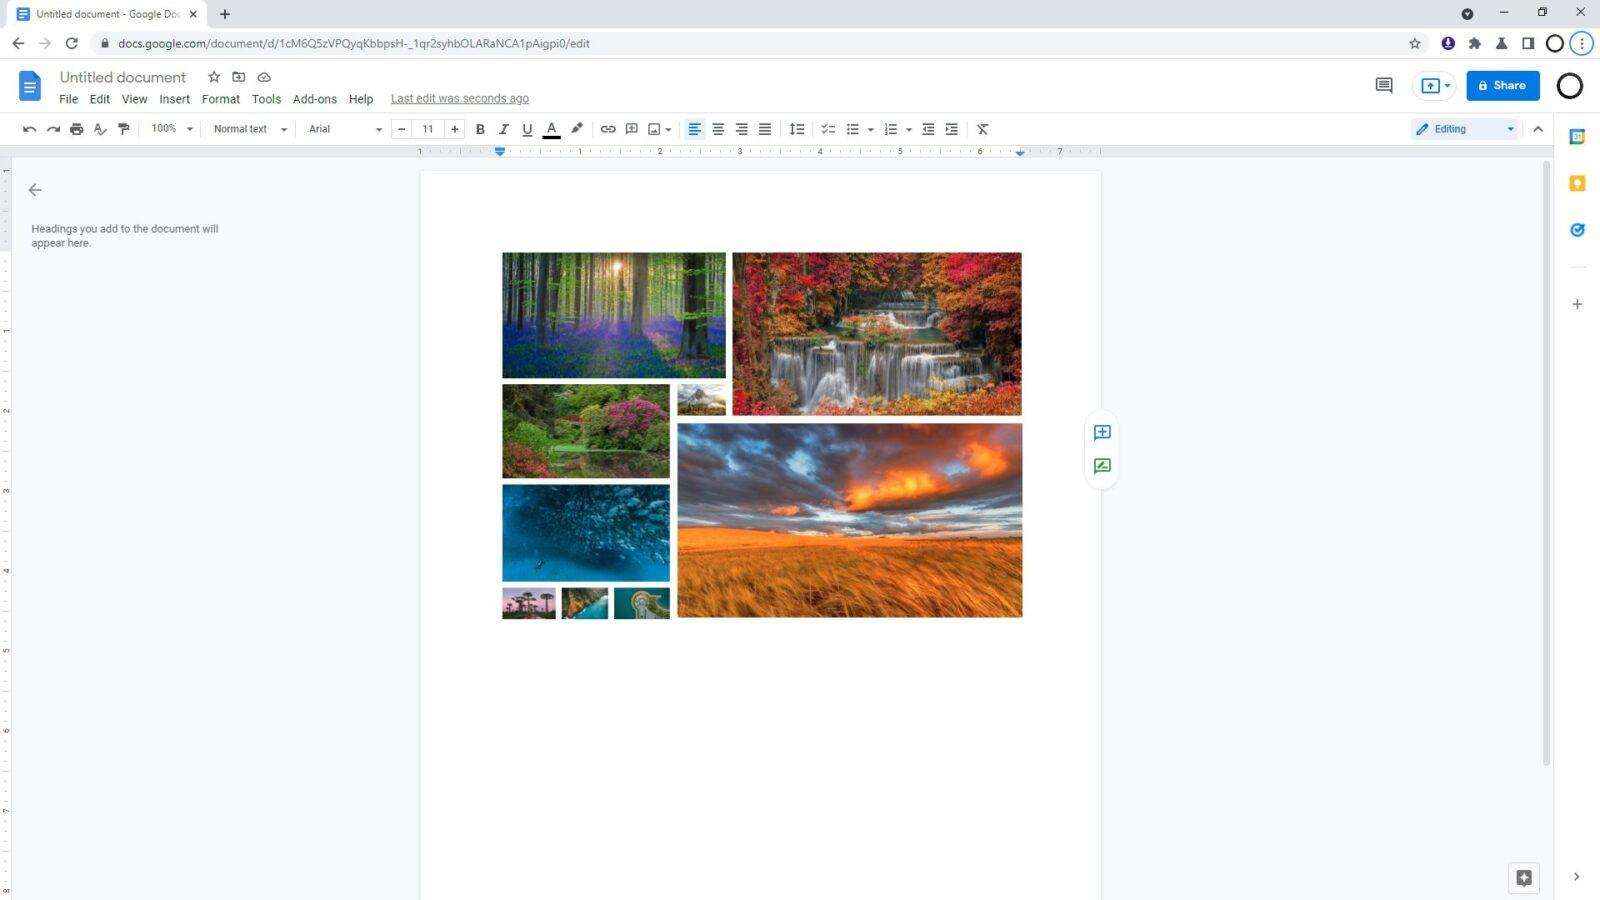Insert a link using the link icon
Image resolution: width=1600 pixels, height=900 pixels.
[x=607, y=128]
